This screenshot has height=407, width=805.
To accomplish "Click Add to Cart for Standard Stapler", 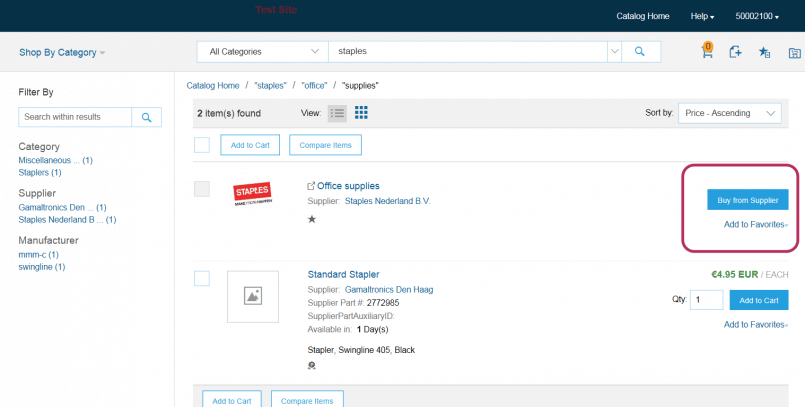I will 759,300.
